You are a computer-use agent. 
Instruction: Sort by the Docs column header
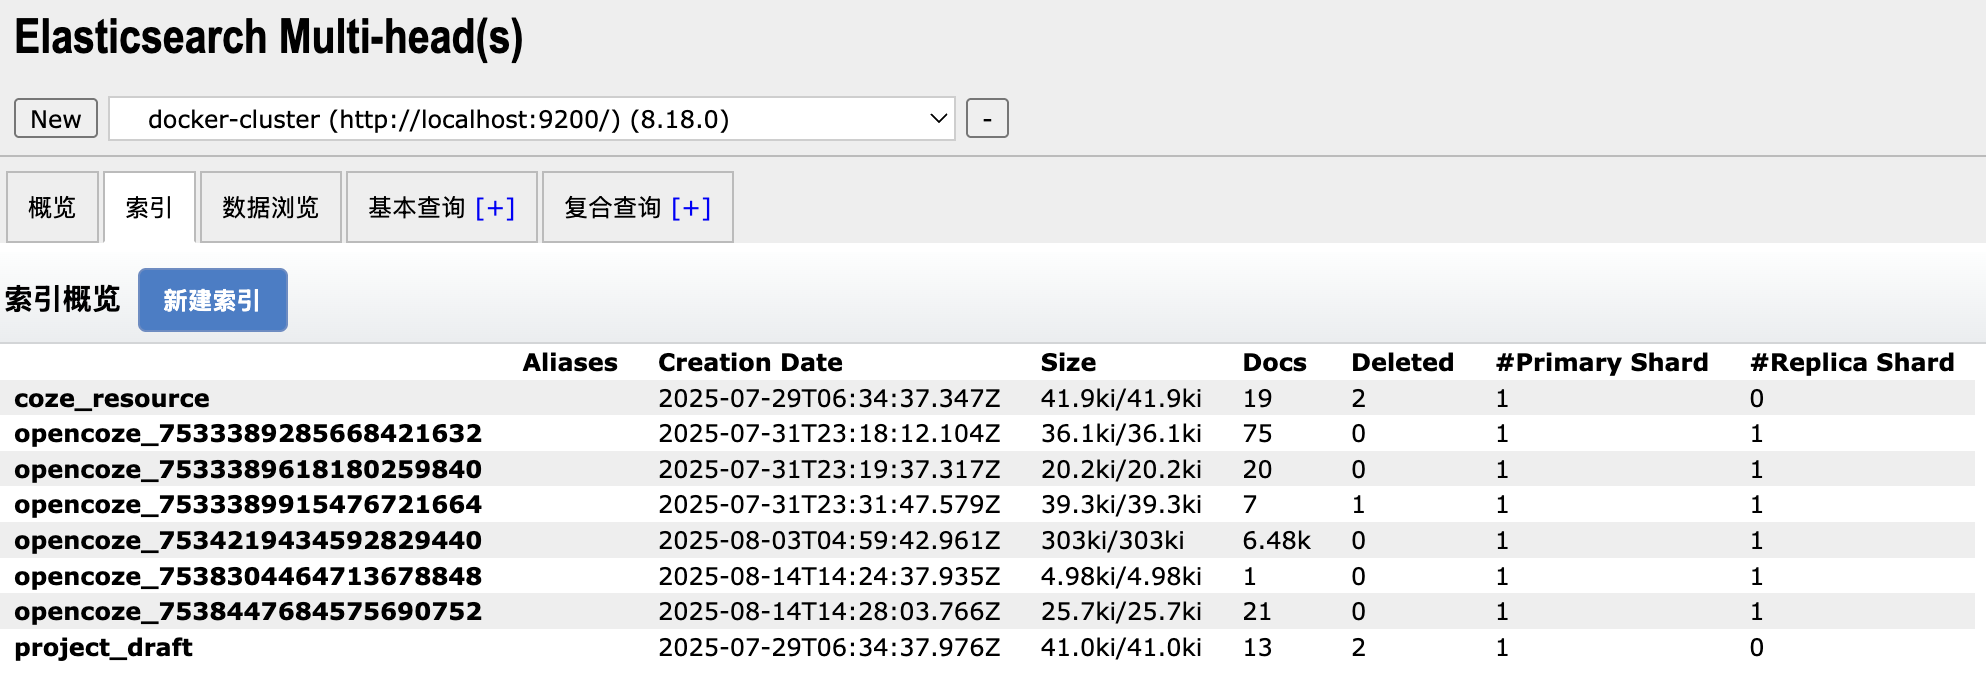[1274, 362]
